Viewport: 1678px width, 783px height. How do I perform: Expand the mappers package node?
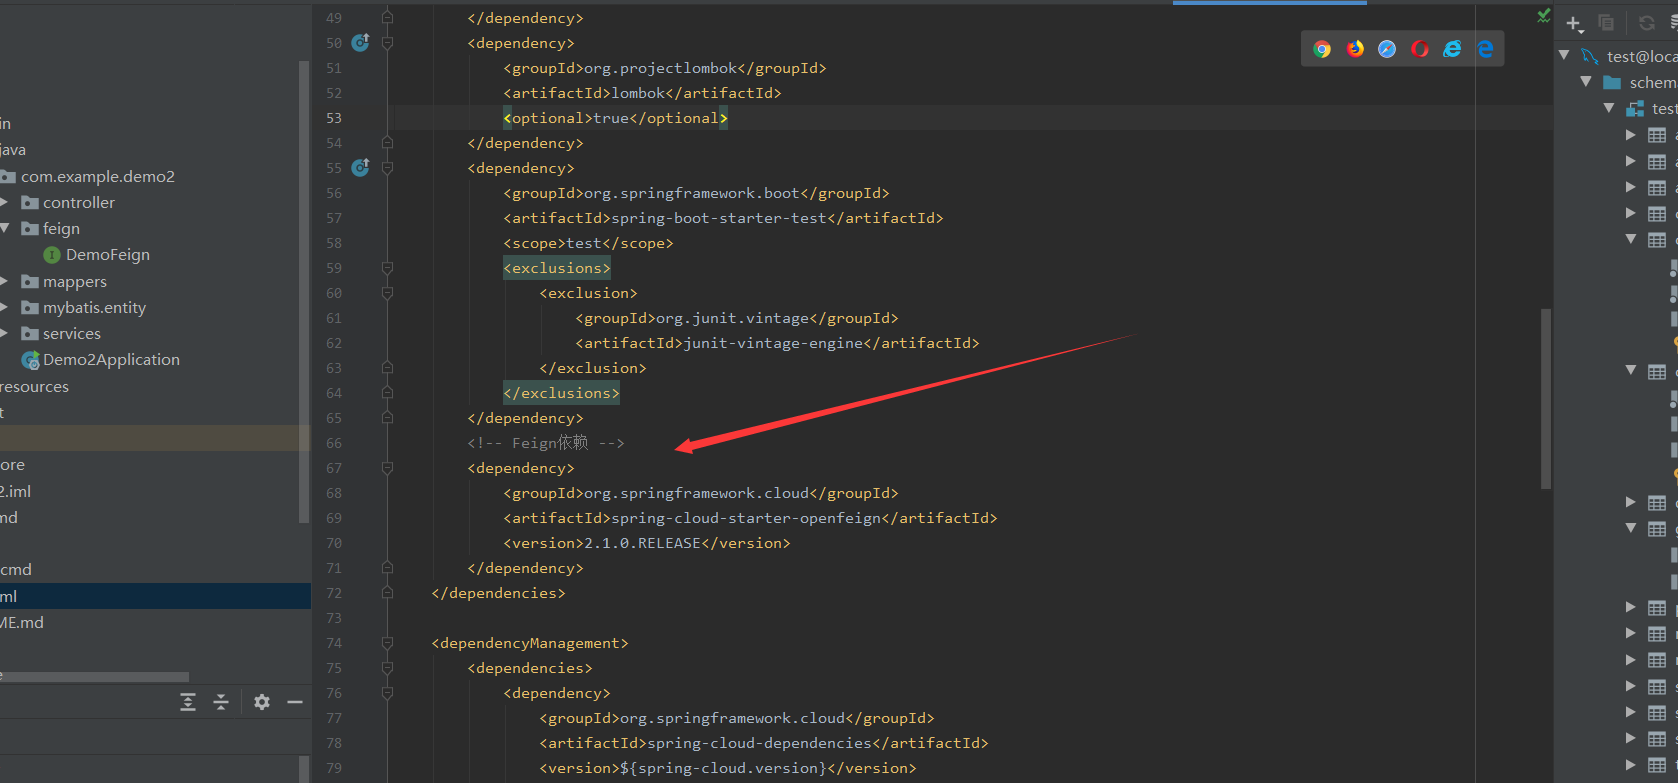tap(5, 281)
